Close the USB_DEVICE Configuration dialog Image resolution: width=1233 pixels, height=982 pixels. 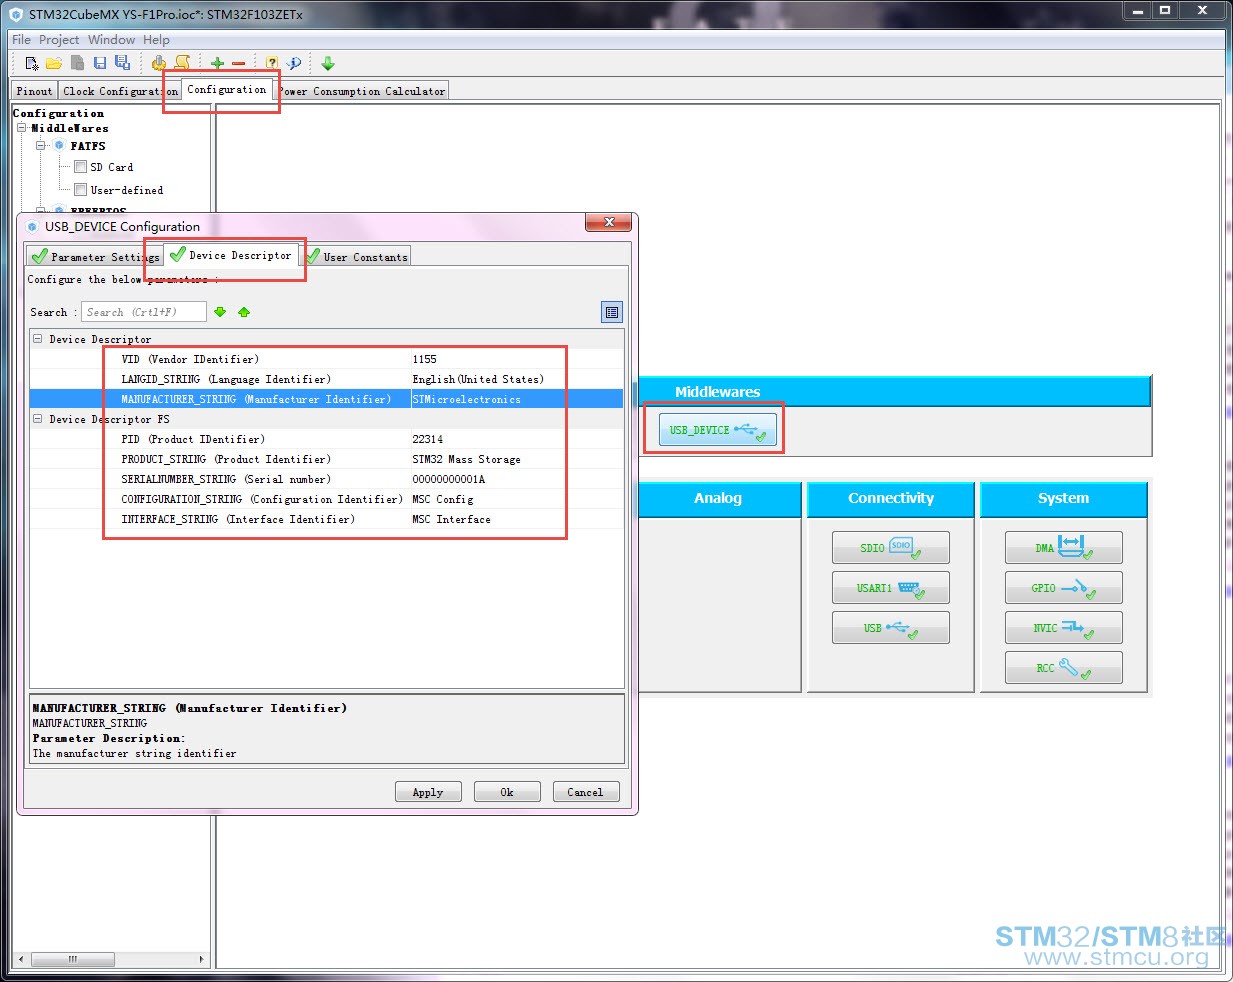(609, 222)
